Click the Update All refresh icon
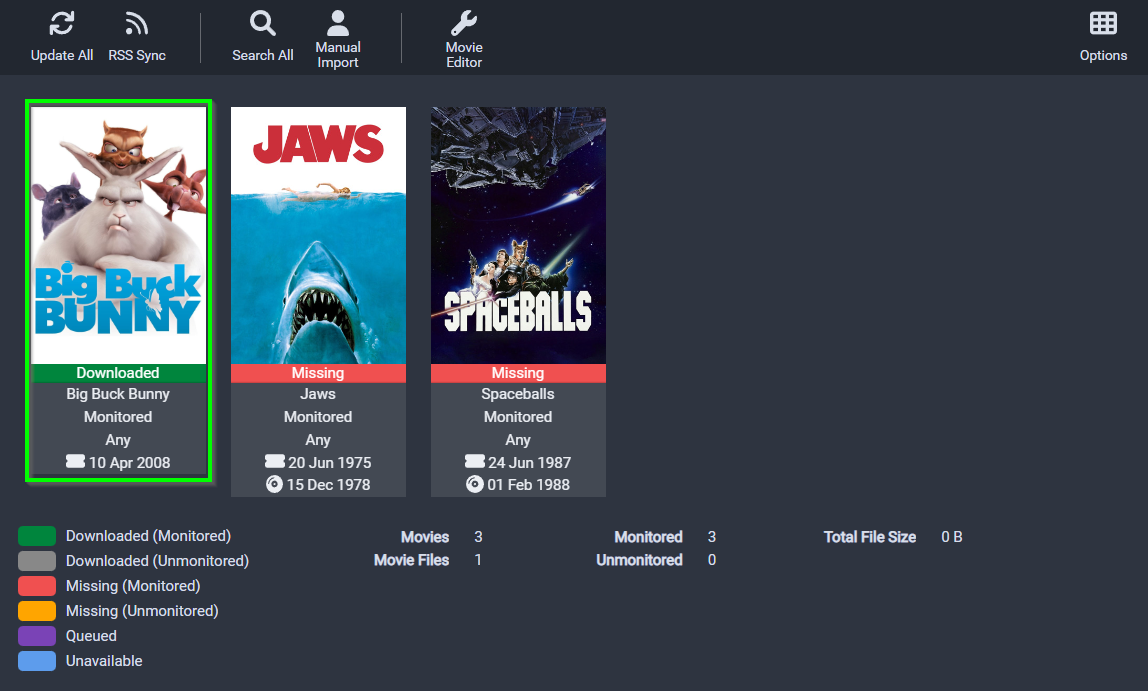The height and width of the screenshot is (691, 1148). pyautogui.click(x=62, y=24)
